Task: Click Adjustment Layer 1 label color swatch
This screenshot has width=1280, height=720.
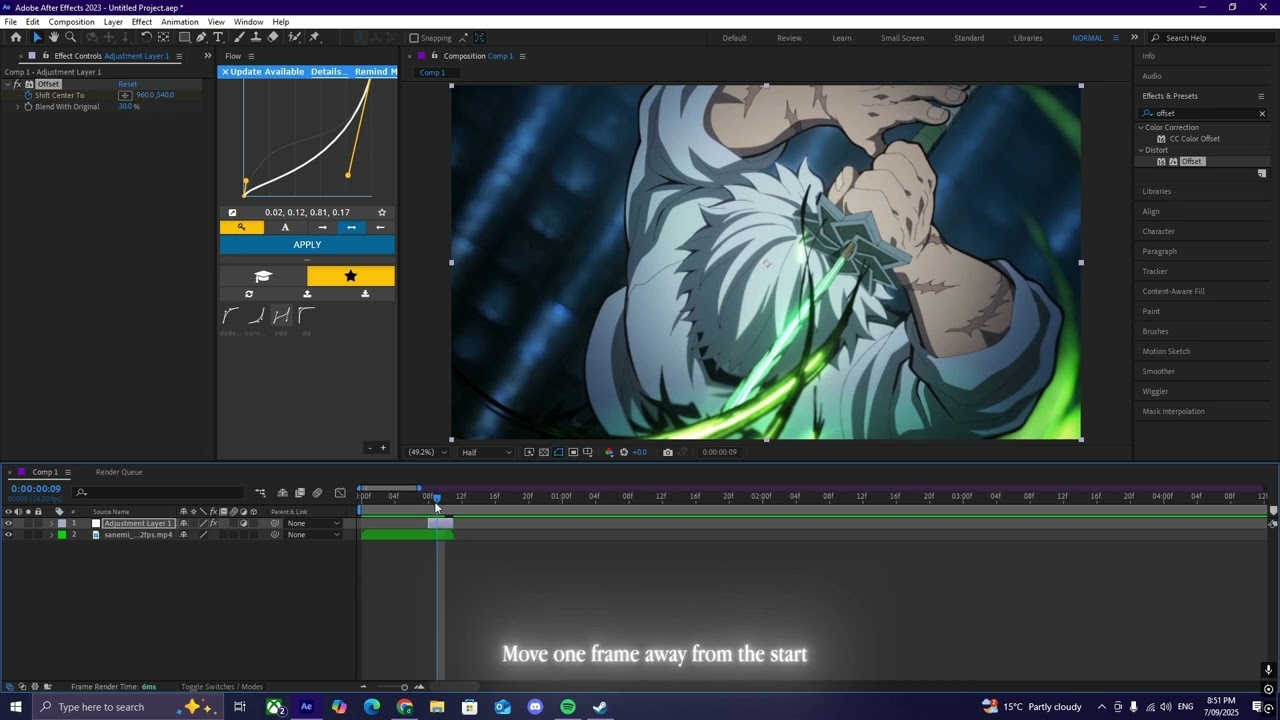Action: 62,523
